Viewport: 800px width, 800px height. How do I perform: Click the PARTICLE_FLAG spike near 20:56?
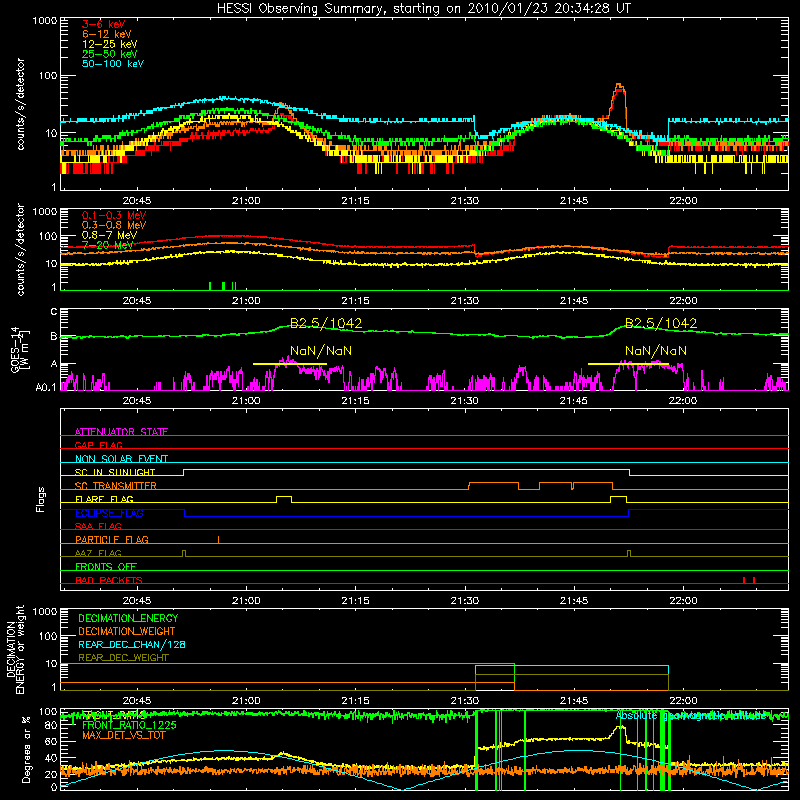[218, 540]
